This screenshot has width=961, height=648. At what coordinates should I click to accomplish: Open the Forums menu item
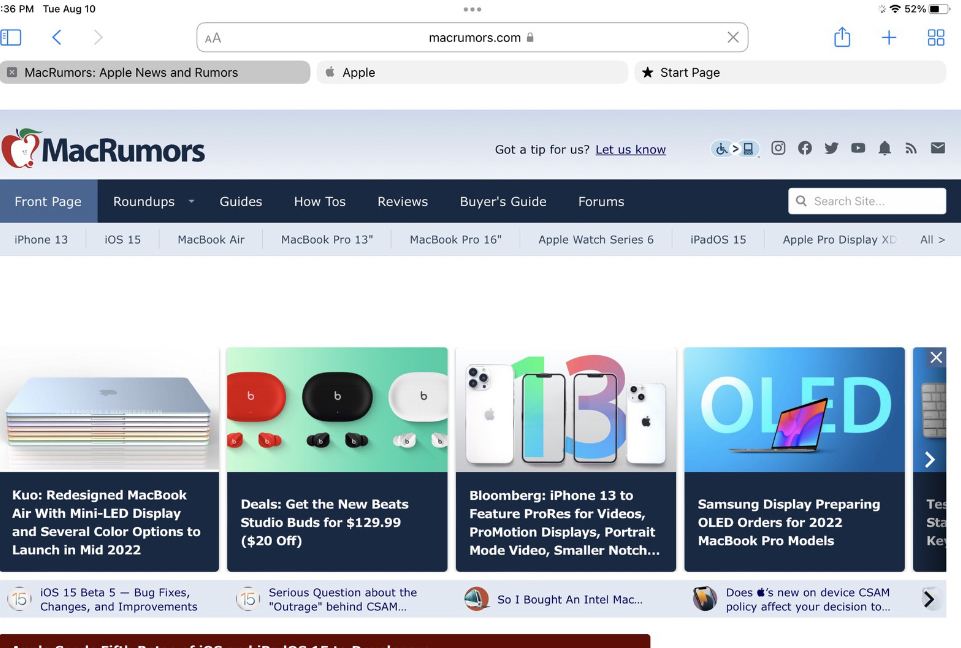coord(601,201)
